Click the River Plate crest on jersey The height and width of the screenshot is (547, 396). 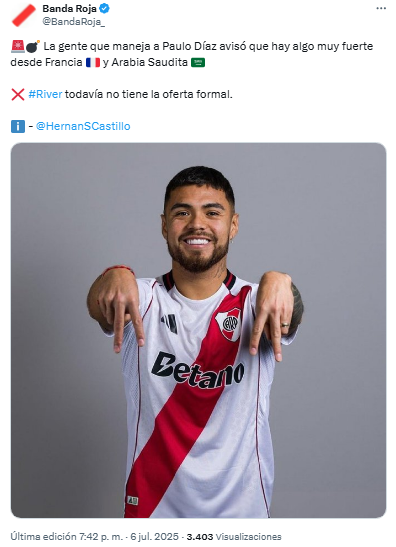point(229,324)
